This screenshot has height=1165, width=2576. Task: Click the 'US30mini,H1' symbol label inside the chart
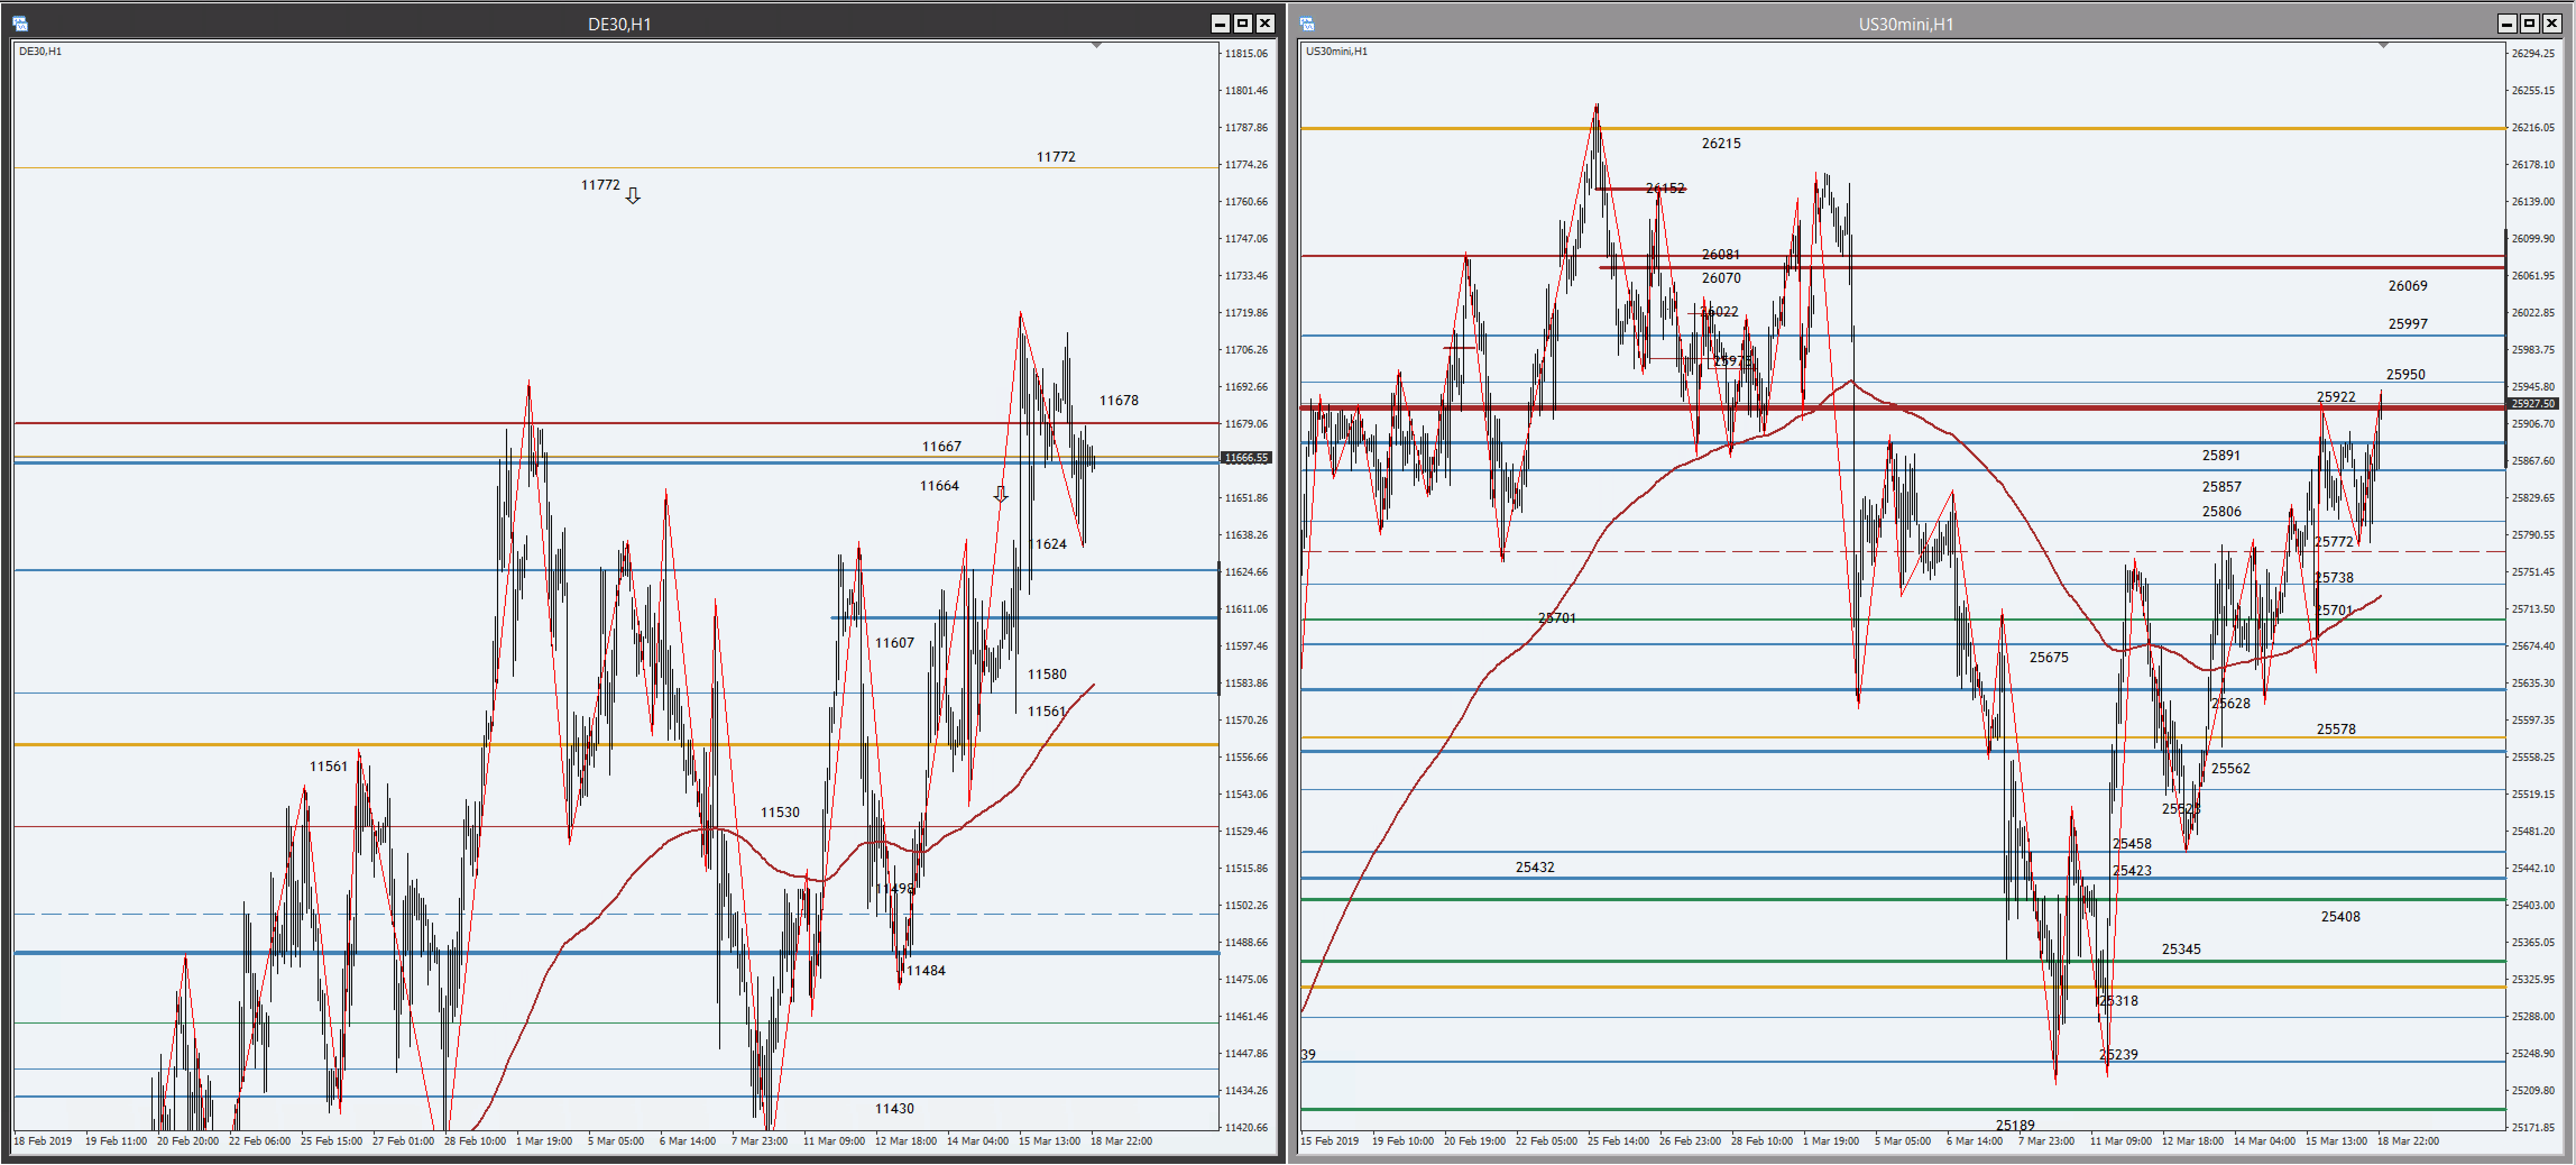click(x=1337, y=51)
